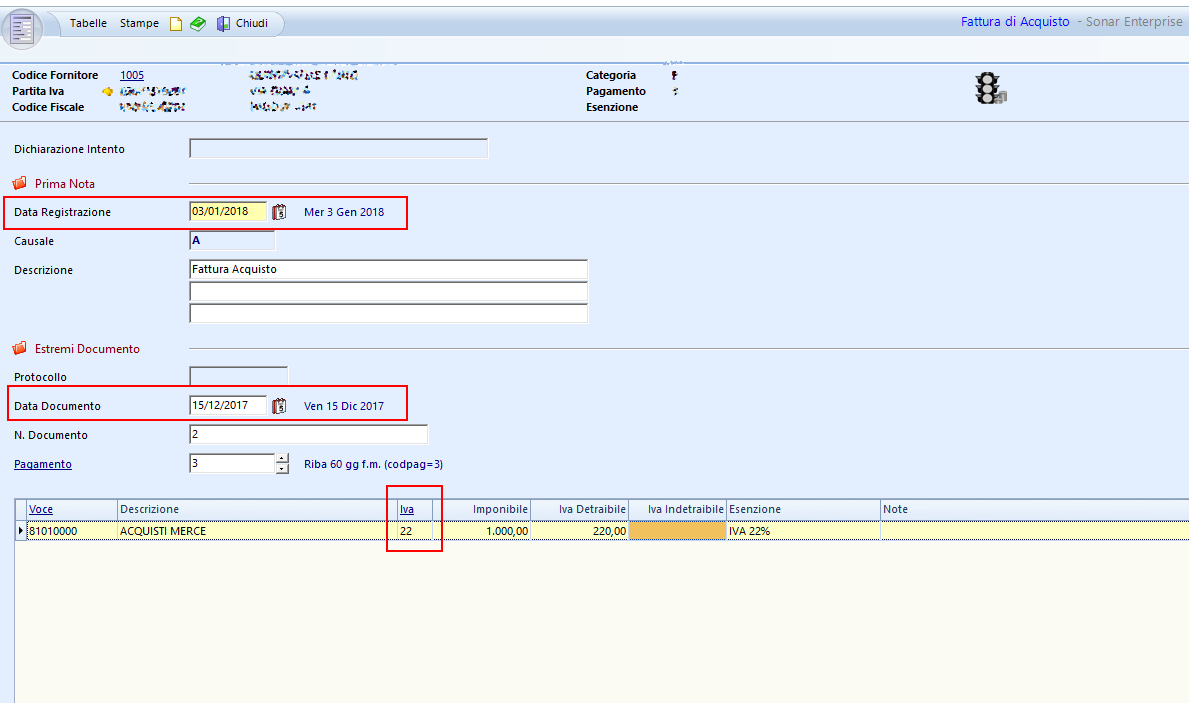Open calendar picker for Data Registrazione
1189x703 pixels.
(x=279, y=212)
